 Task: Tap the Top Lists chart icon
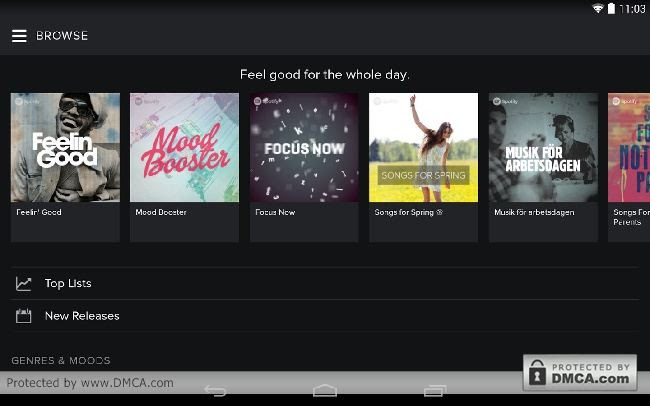(x=24, y=284)
